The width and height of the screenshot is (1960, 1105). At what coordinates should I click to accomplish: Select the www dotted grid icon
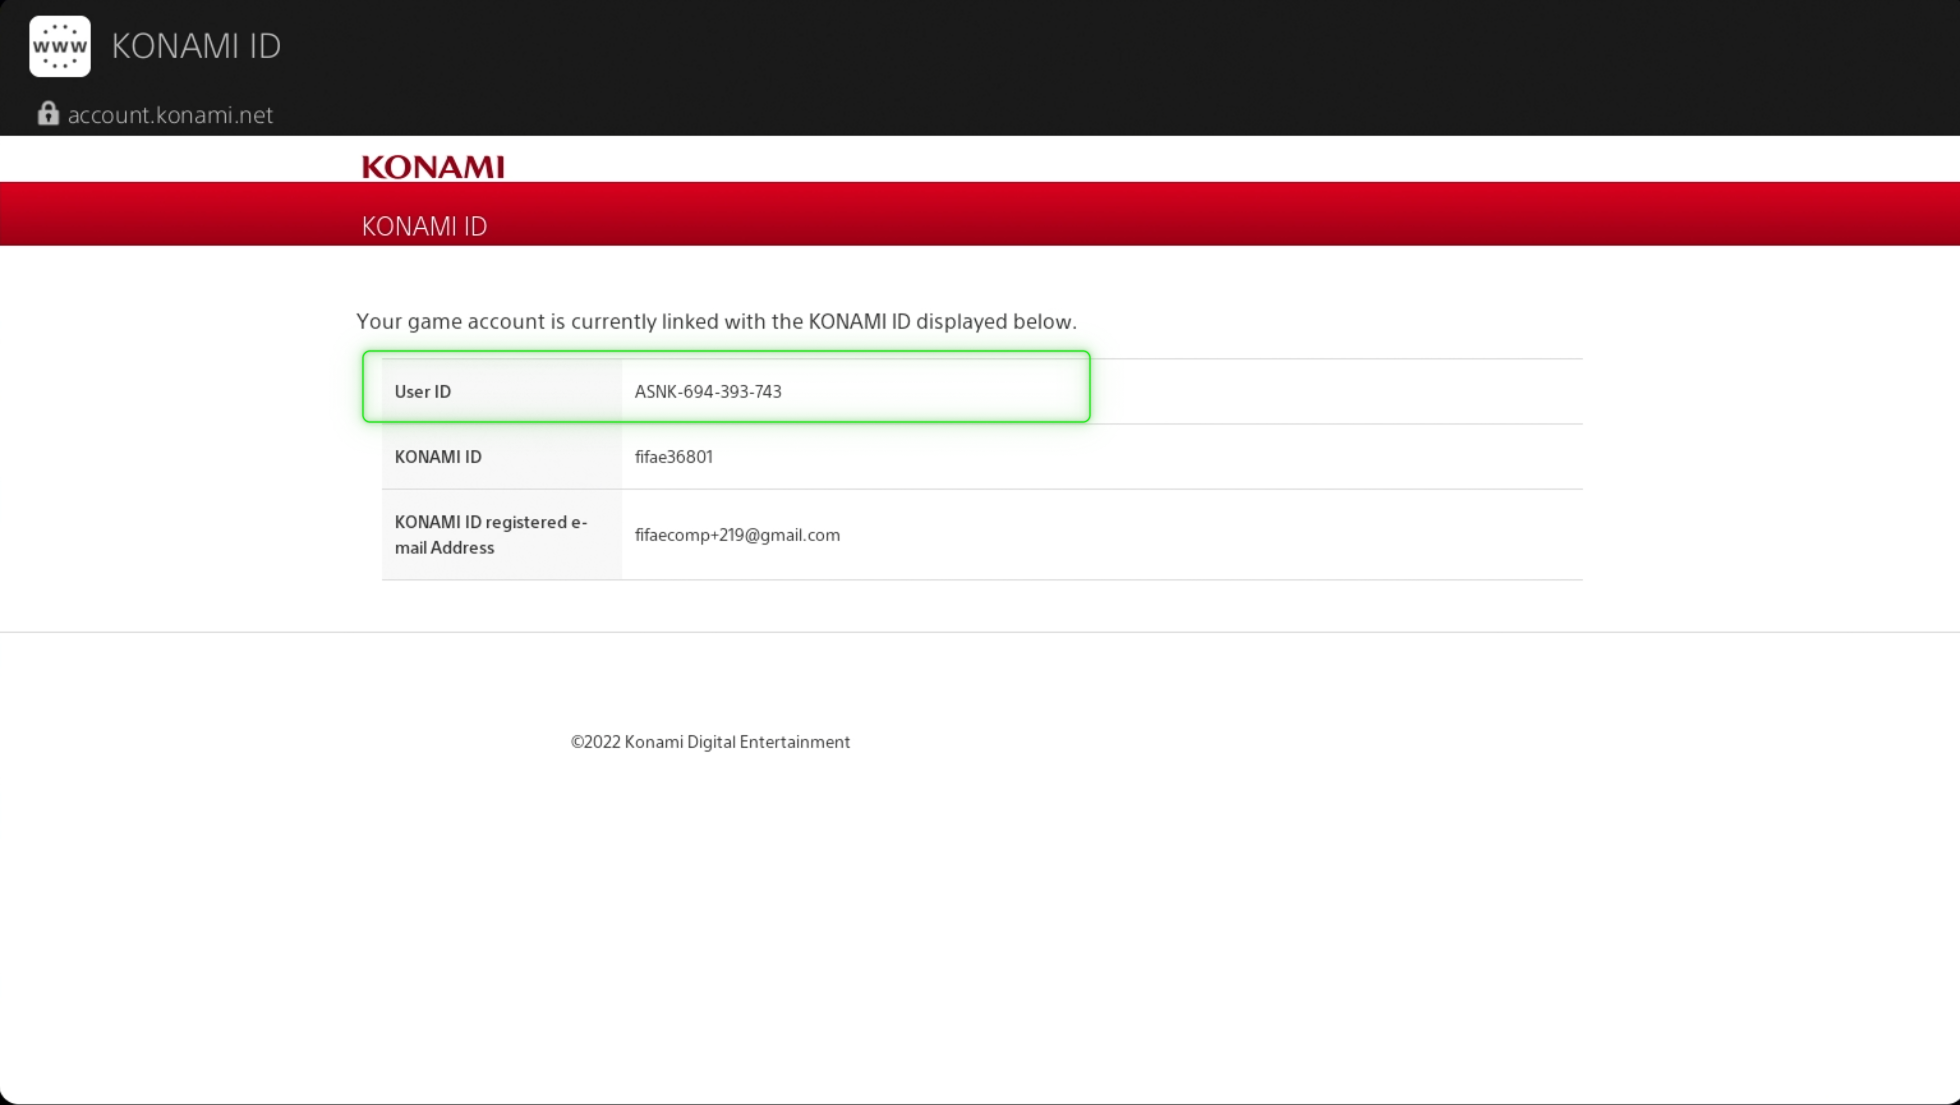coord(59,45)
